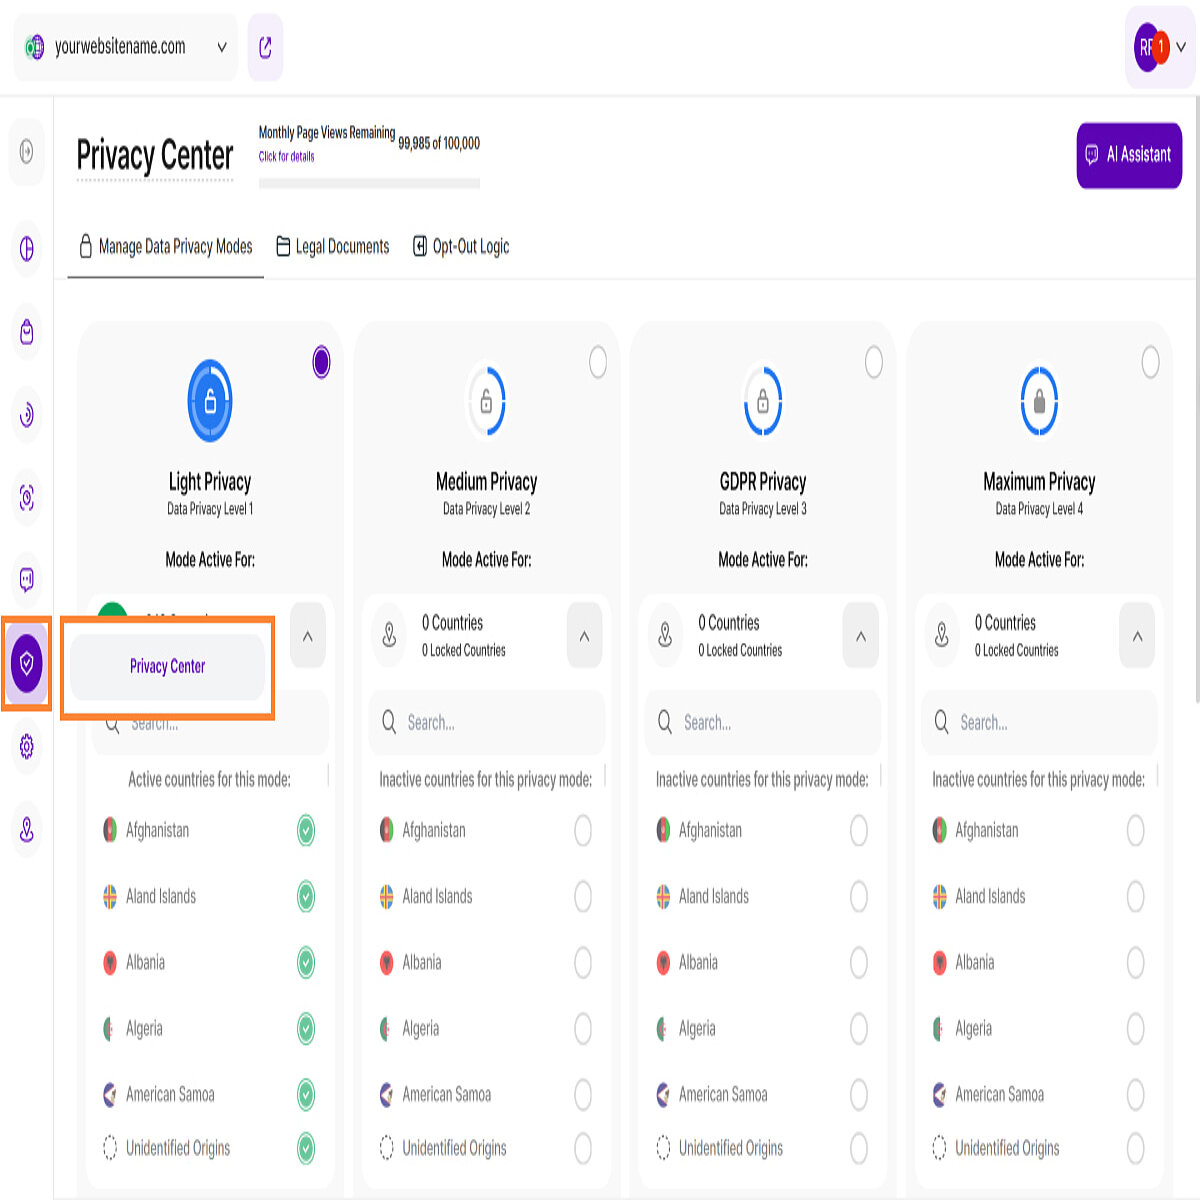Click the Privacy Center shield sidebar icon
1200x1200 pixels.
click(27, 662)
